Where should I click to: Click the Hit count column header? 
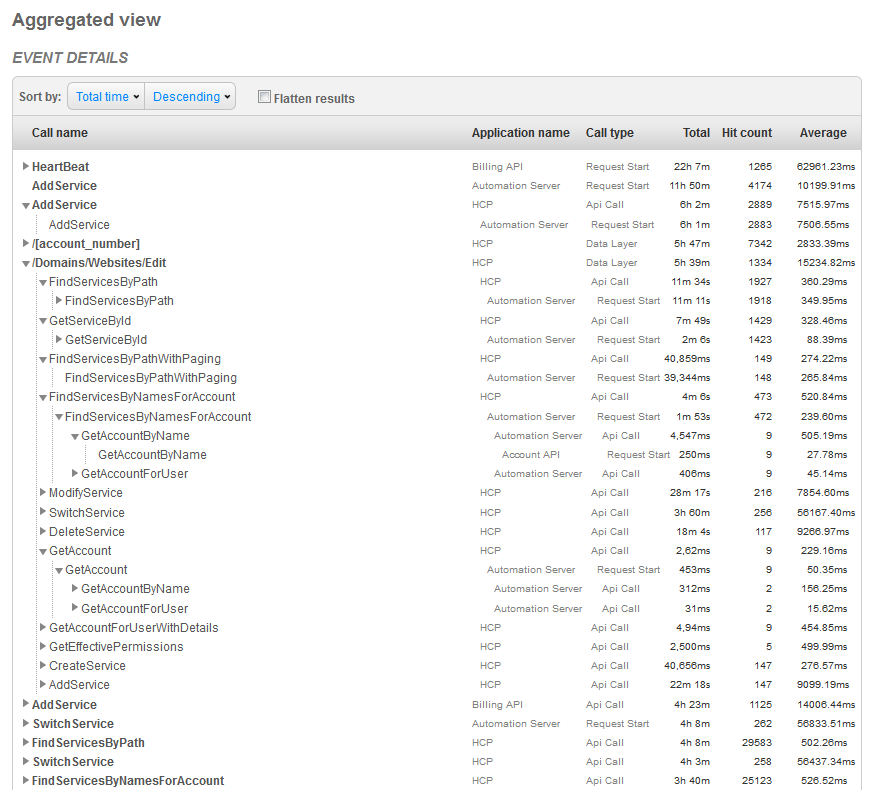coord(747,133)
